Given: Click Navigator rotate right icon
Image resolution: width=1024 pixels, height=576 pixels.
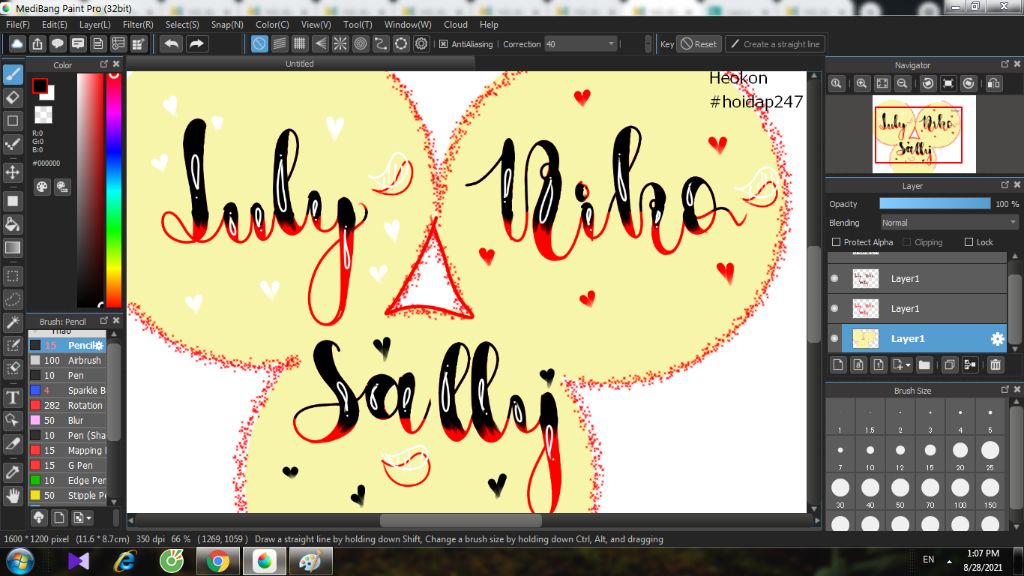Looking at the screenshot, I should pos(968,84).
